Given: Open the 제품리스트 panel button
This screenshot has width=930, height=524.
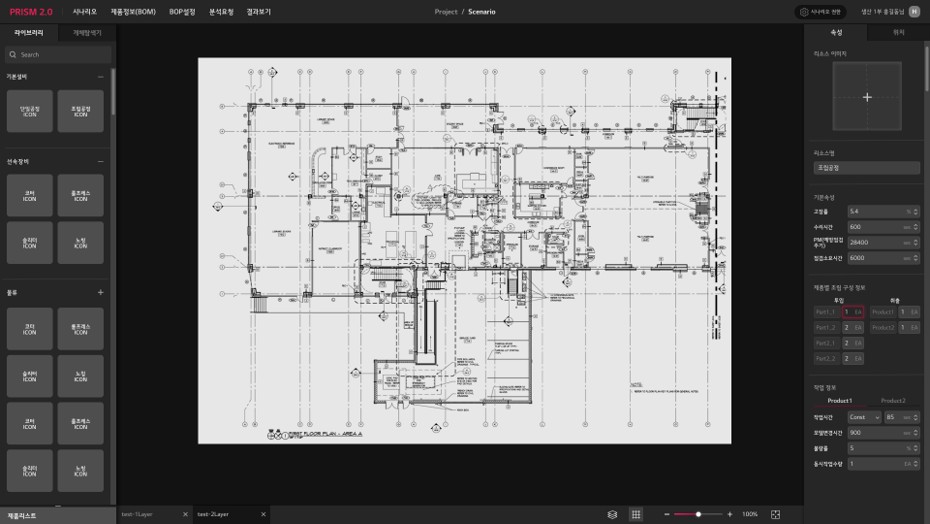Looking at the screenshot, I should click(x=22, y=515).
